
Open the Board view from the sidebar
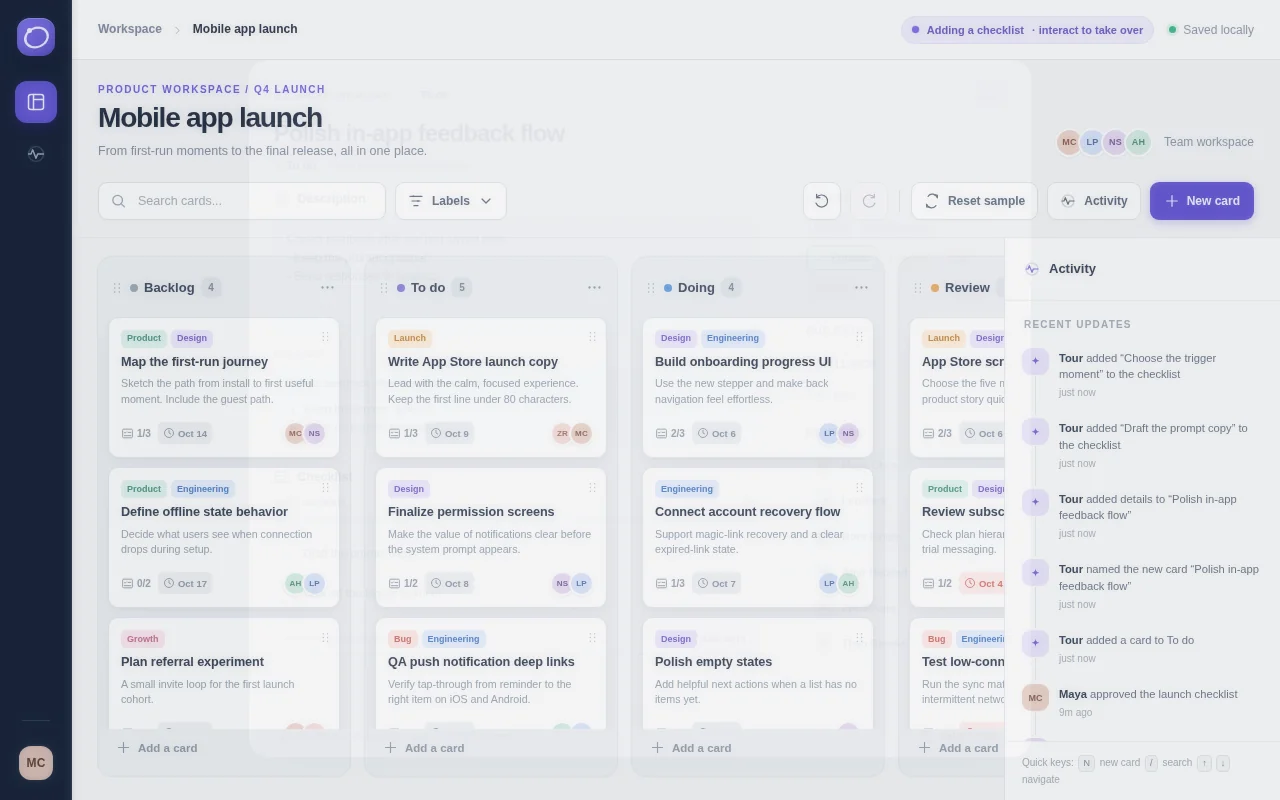point(36,102)
